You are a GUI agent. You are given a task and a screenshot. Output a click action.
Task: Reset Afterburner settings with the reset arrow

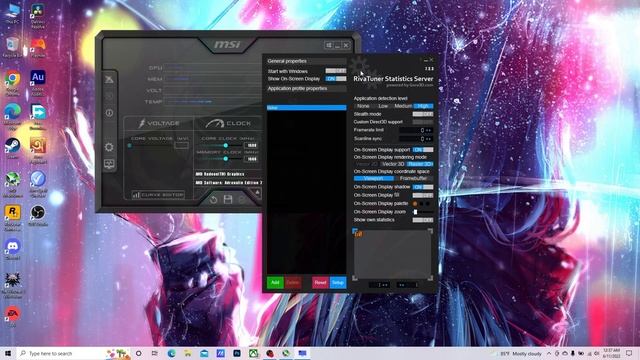tap(213, 200)
